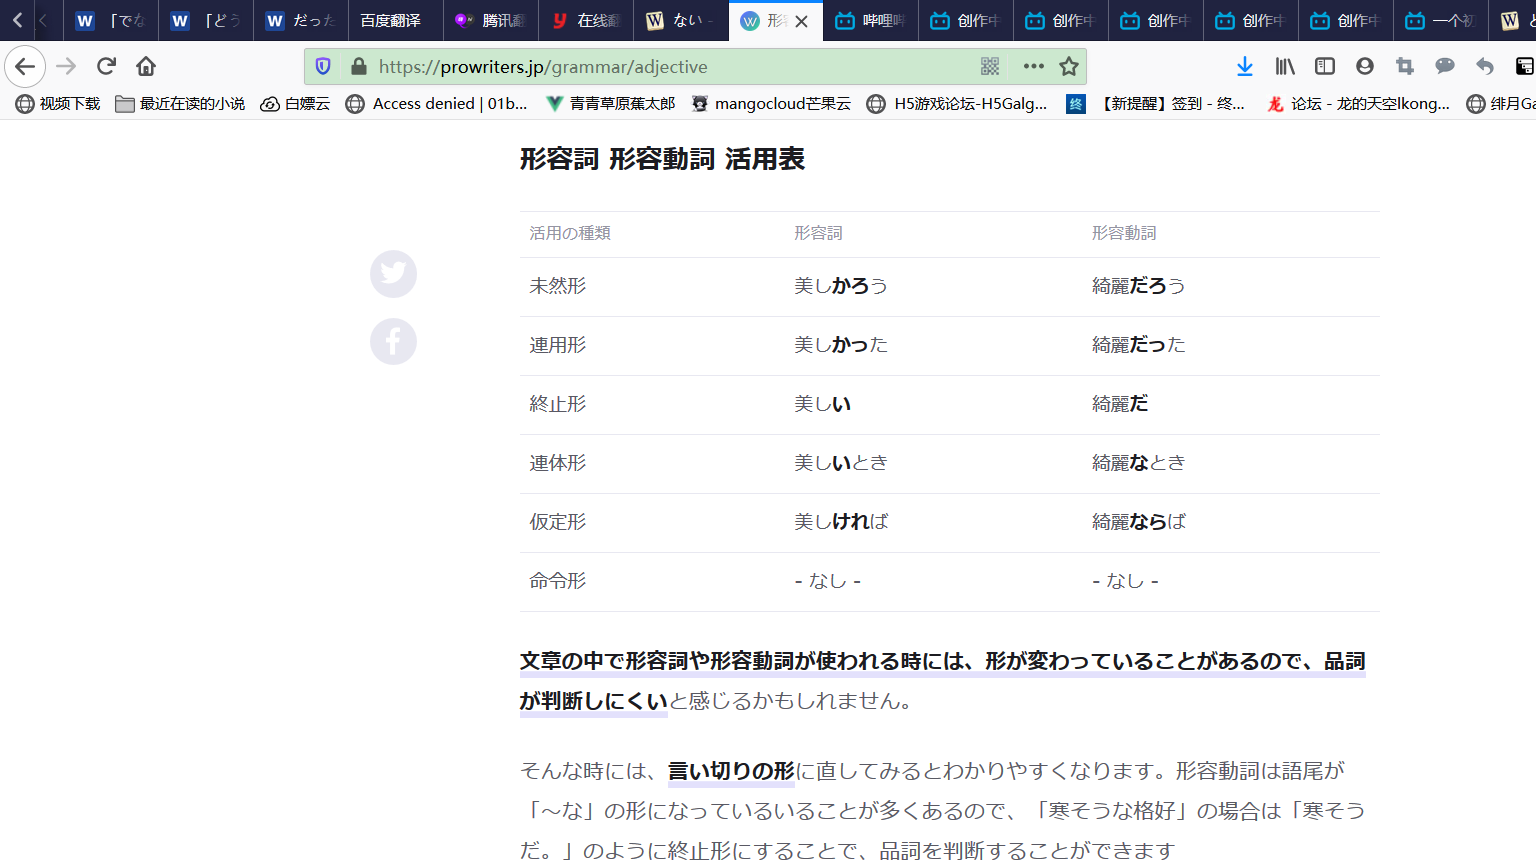Select the 綺麗だろう cell

click(1139, 286)
